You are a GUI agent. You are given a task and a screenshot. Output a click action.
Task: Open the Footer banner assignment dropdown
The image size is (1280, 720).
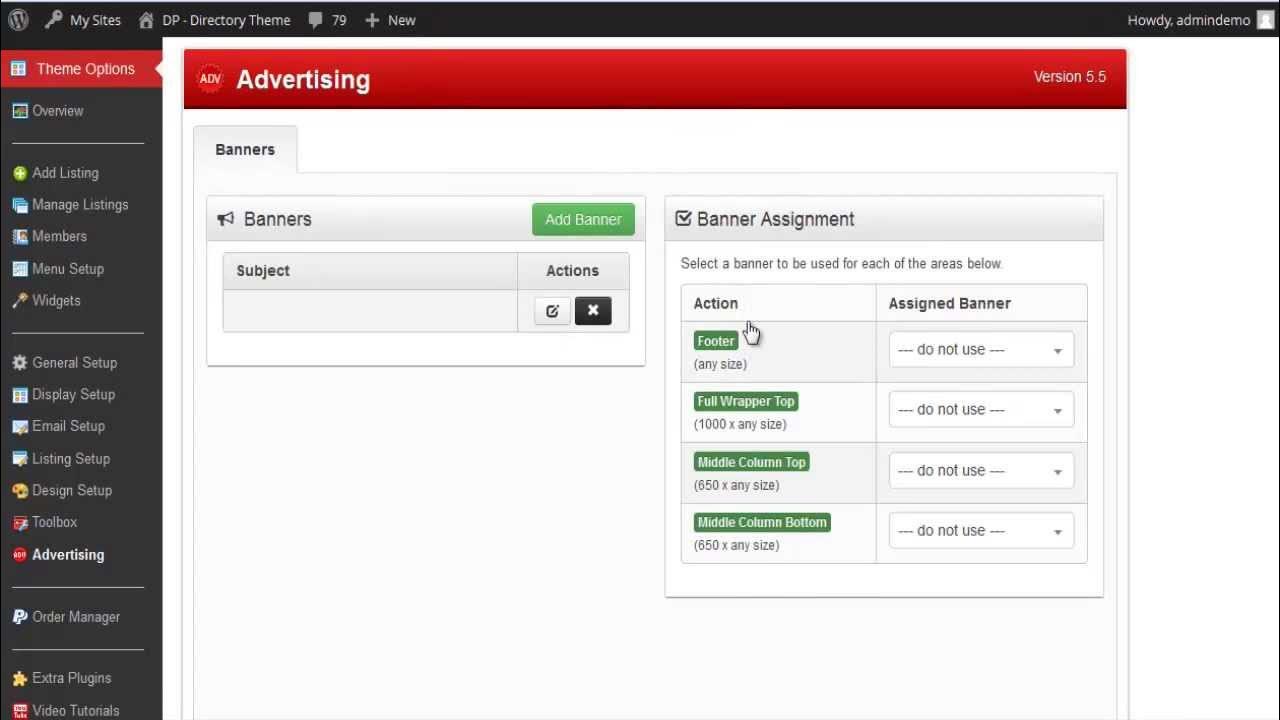(x=980, y=349)
